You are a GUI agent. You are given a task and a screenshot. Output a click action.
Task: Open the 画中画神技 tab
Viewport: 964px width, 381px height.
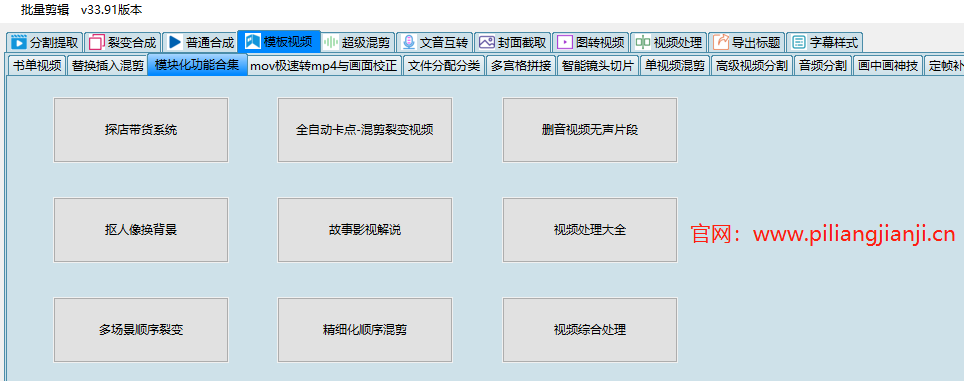pos(888,65)
